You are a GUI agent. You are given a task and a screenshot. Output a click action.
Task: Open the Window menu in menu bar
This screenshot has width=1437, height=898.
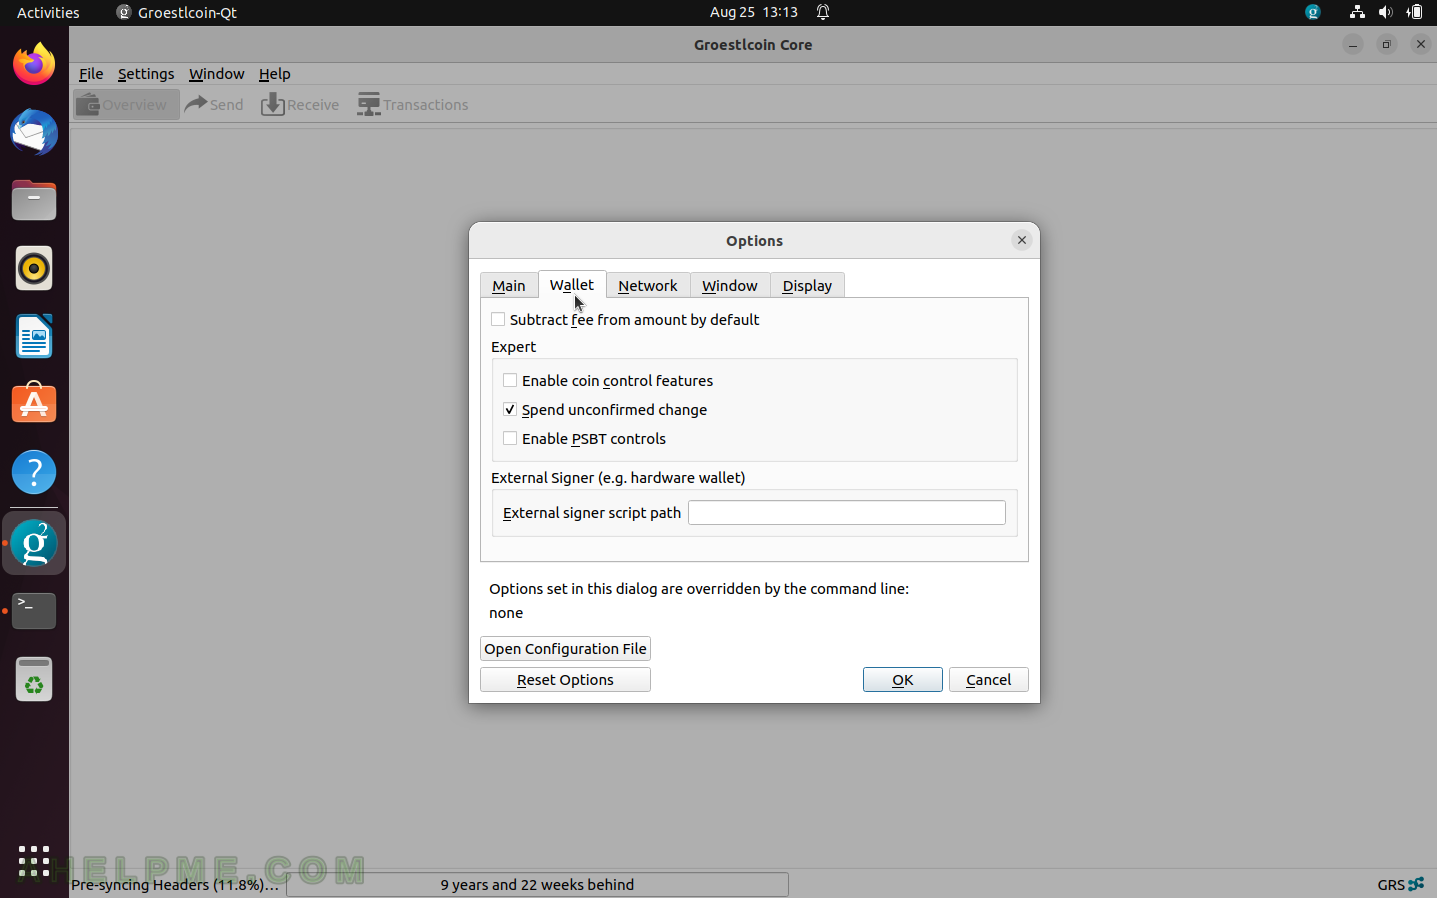pyautogui.click(x=216, y=74)
